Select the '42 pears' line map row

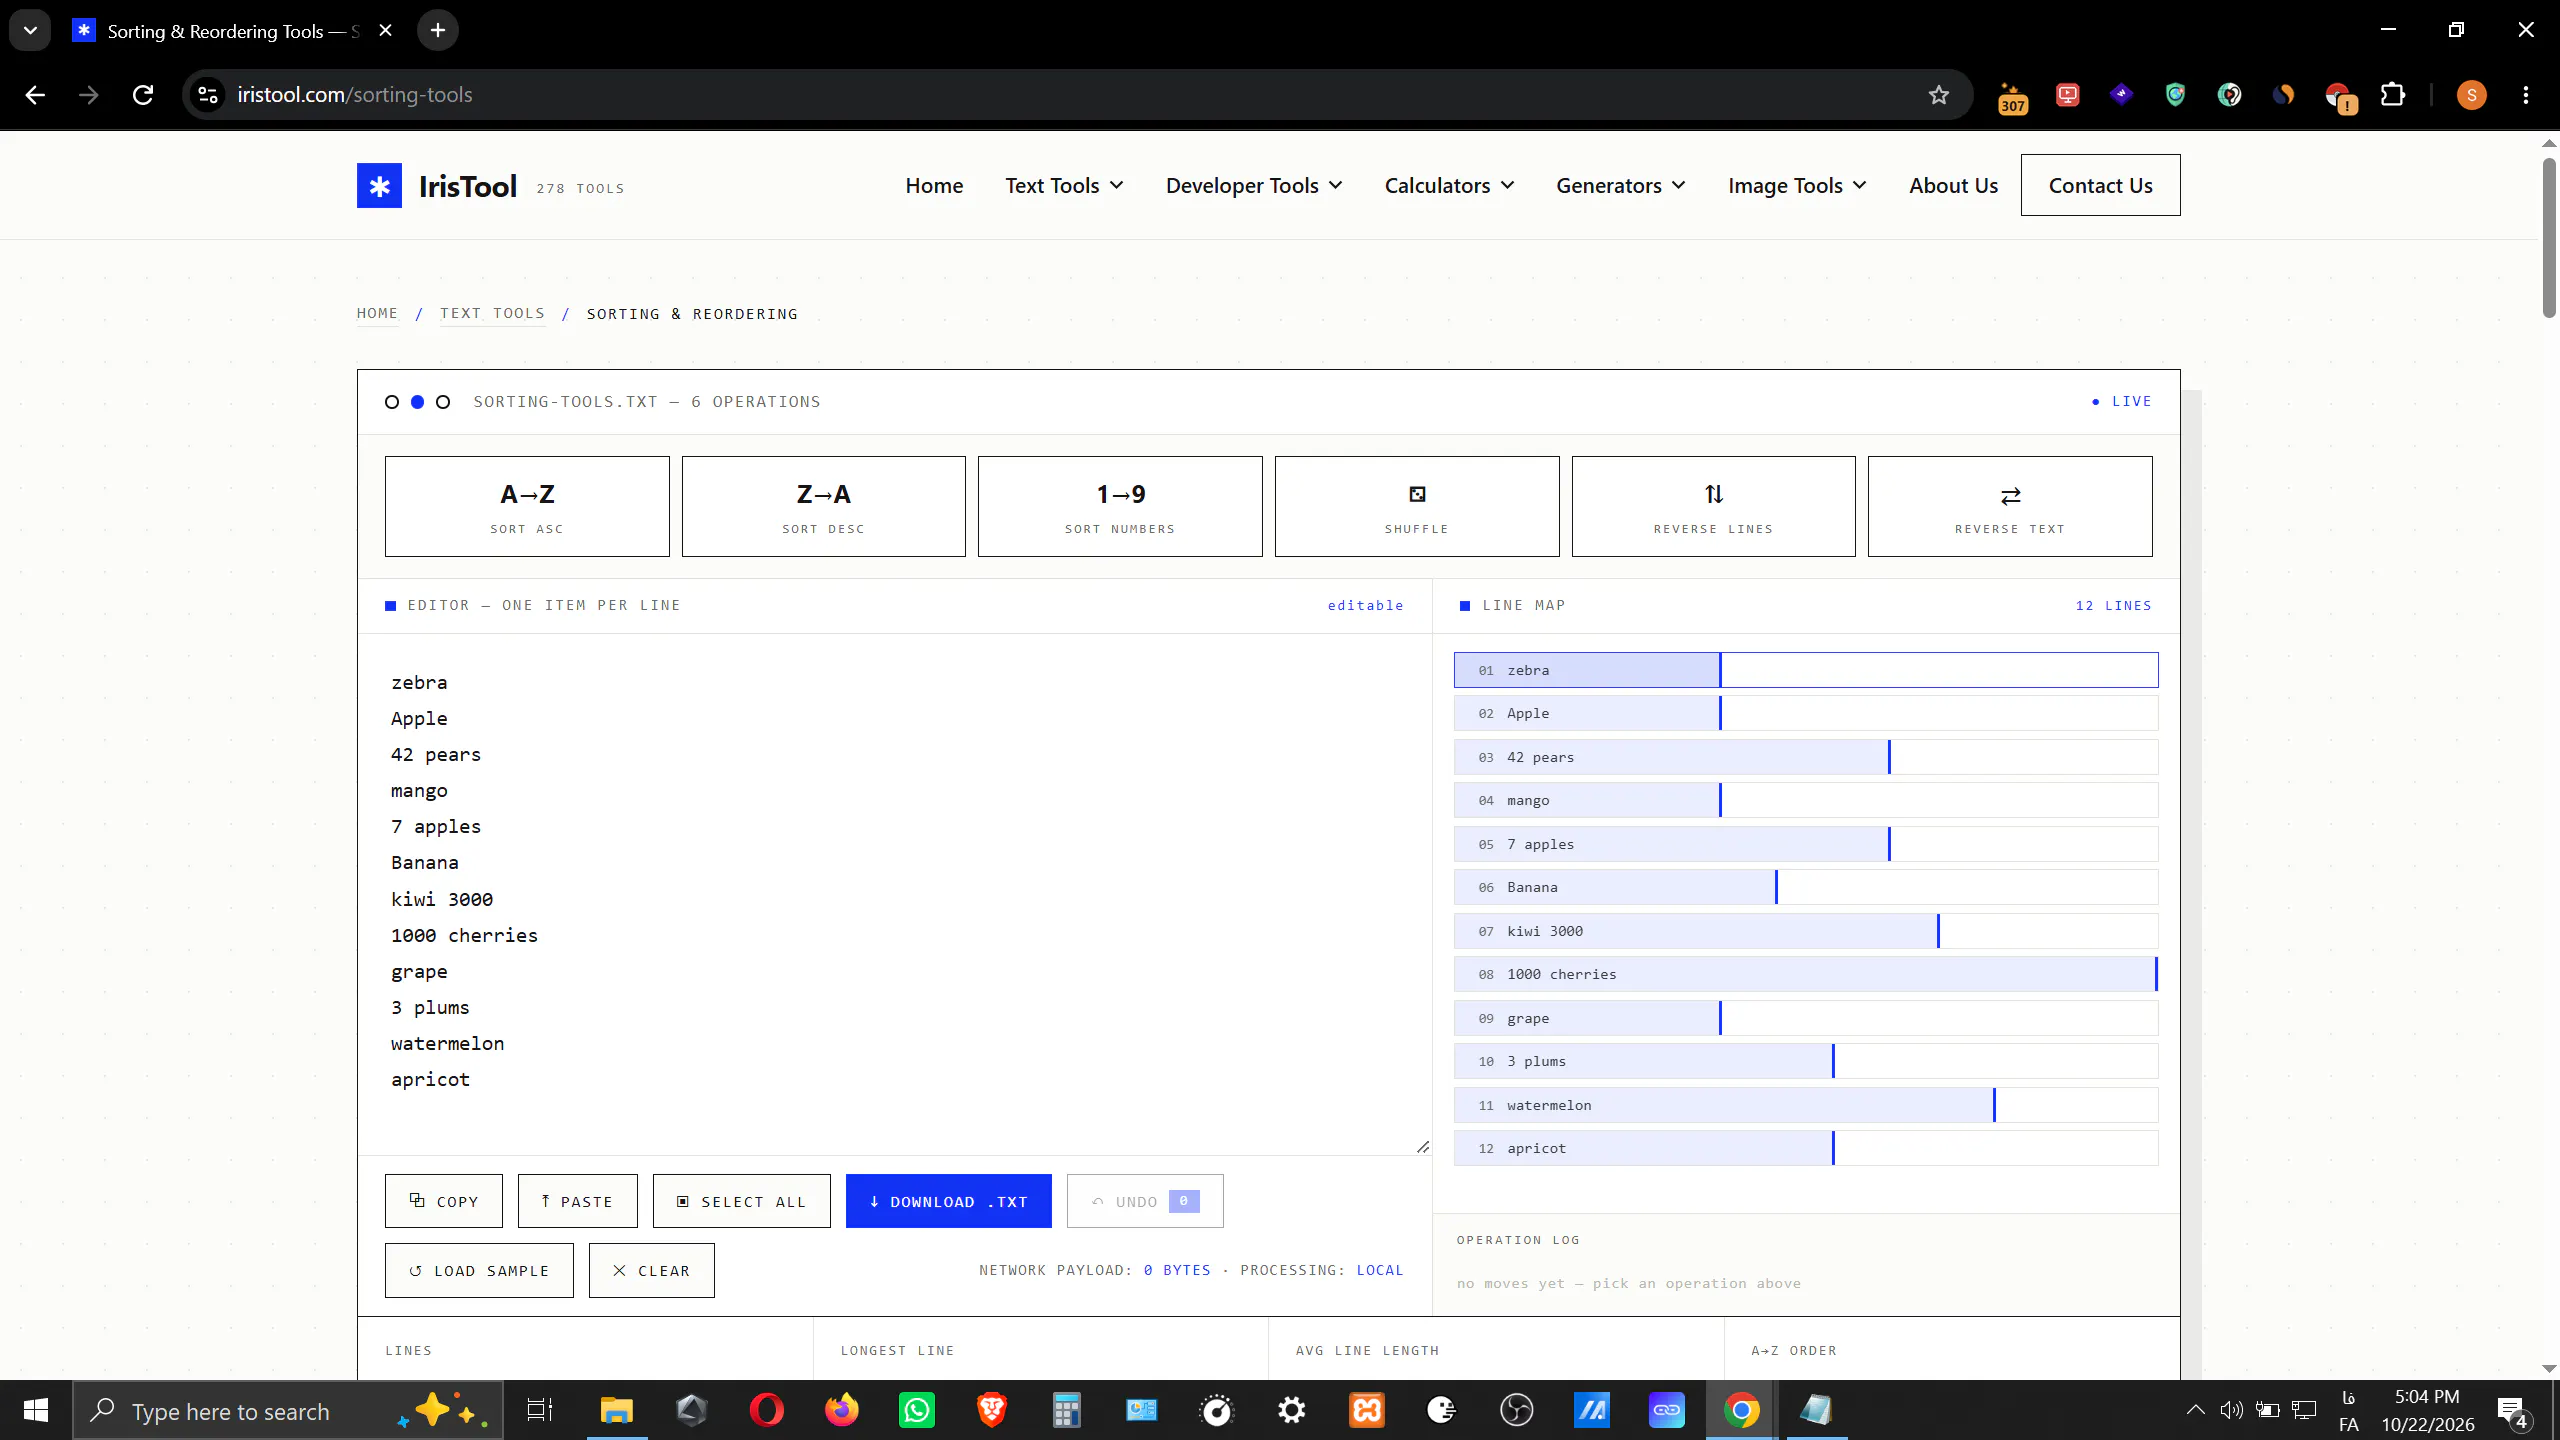(x=1806, y=757)
